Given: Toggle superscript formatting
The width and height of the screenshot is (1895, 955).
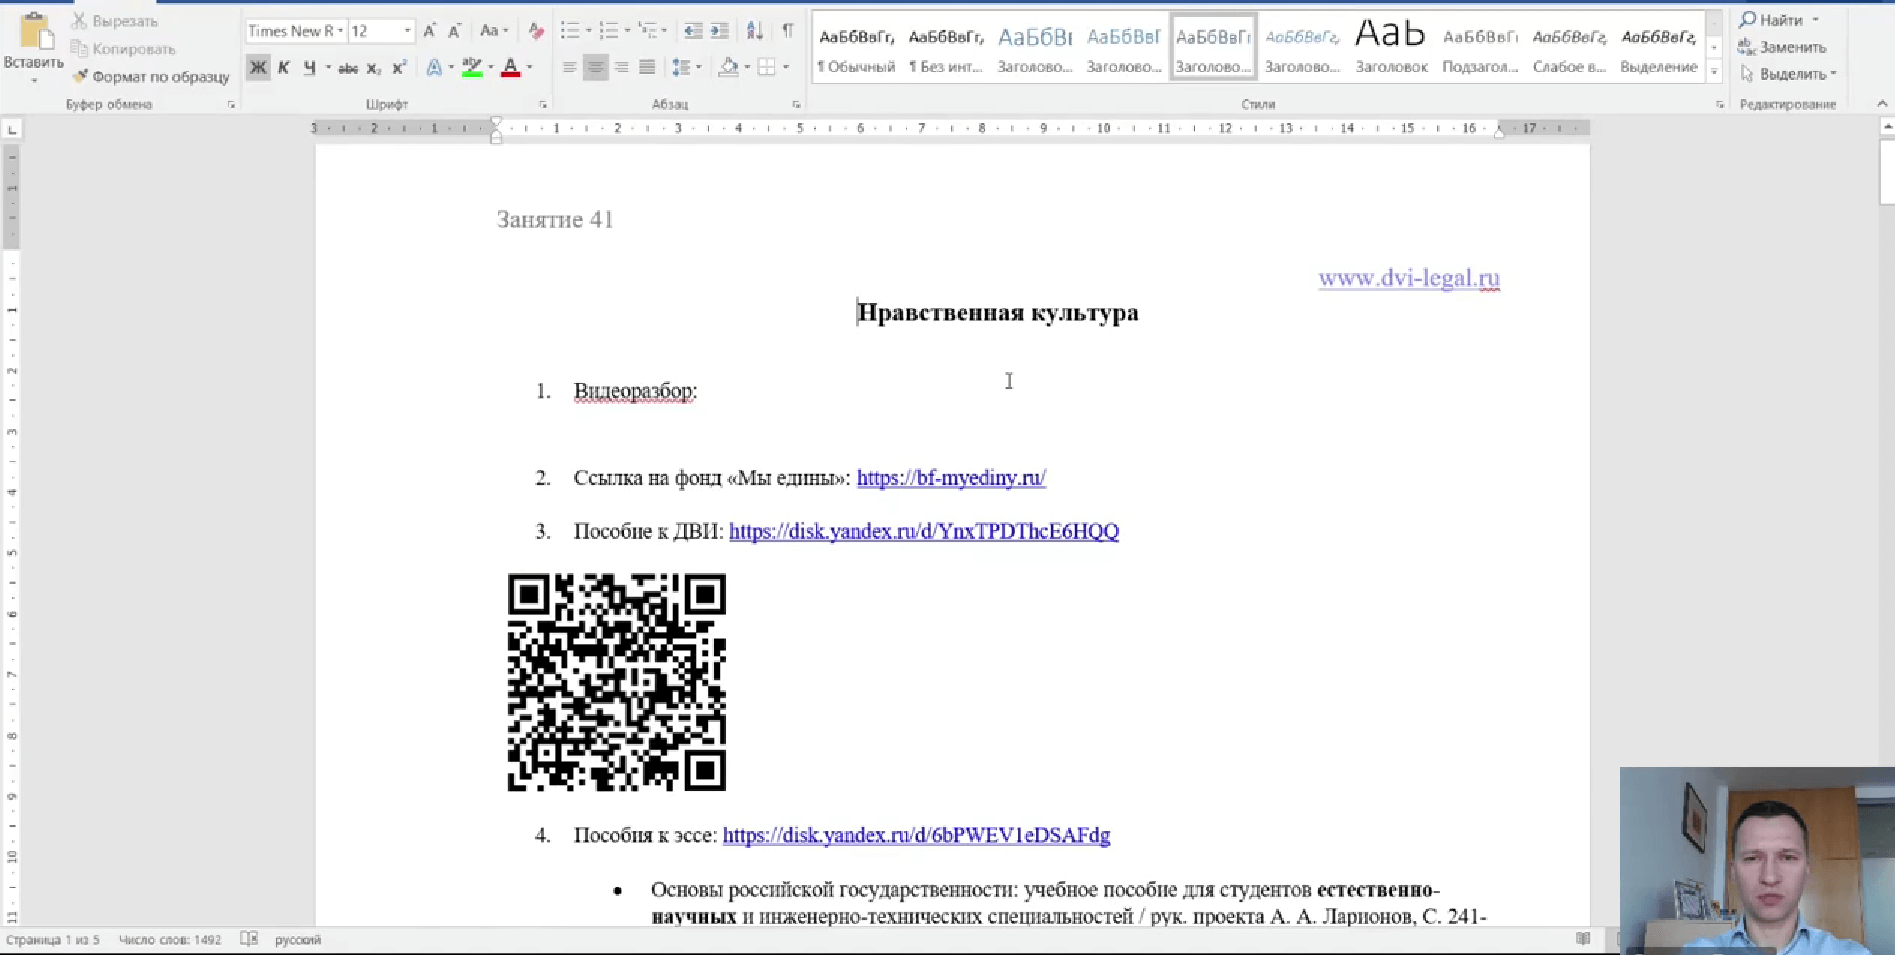Looking at the screenshot, I should coord(399,68).
